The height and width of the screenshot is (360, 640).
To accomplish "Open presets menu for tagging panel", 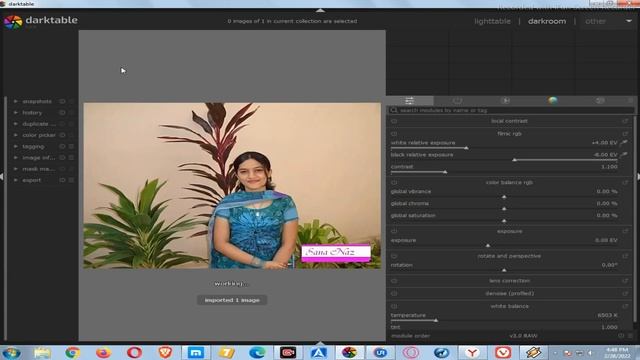I will tap(71, 146).
